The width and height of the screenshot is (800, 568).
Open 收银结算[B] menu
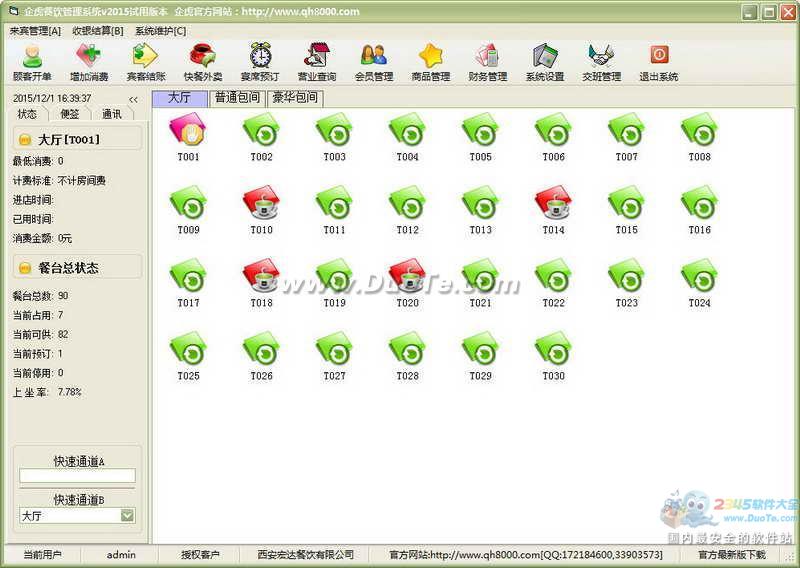pyautogui.click(x=97, y=31)
